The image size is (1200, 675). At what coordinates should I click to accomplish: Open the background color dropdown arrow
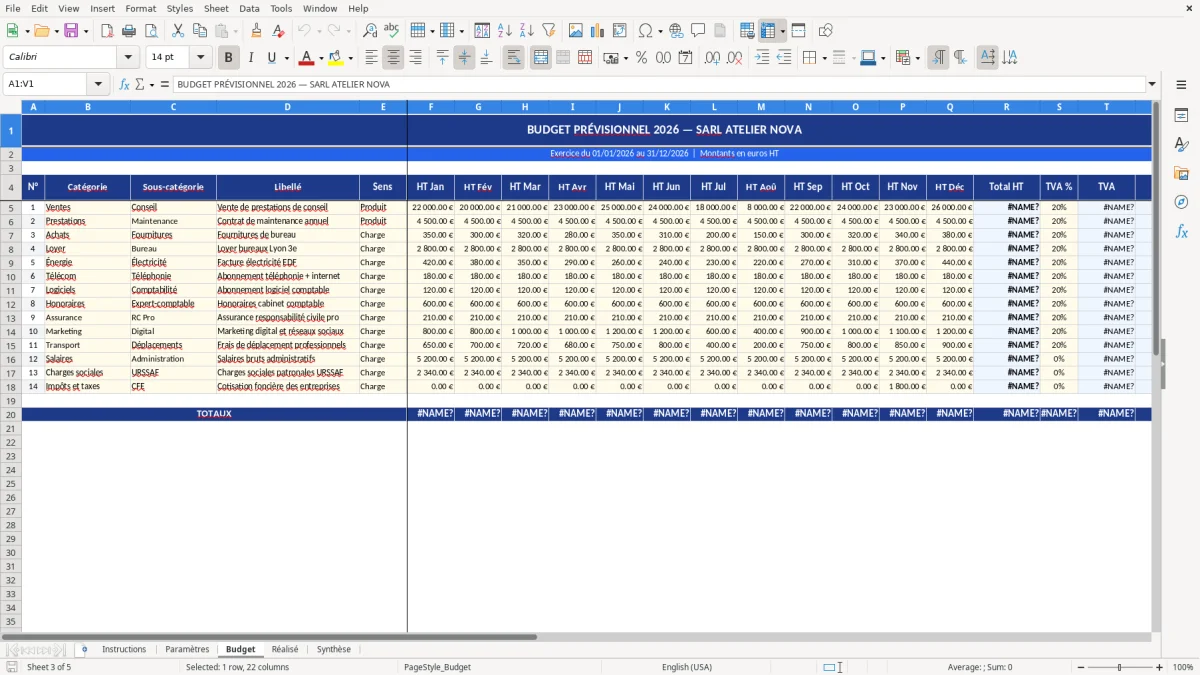pos(350,58)
